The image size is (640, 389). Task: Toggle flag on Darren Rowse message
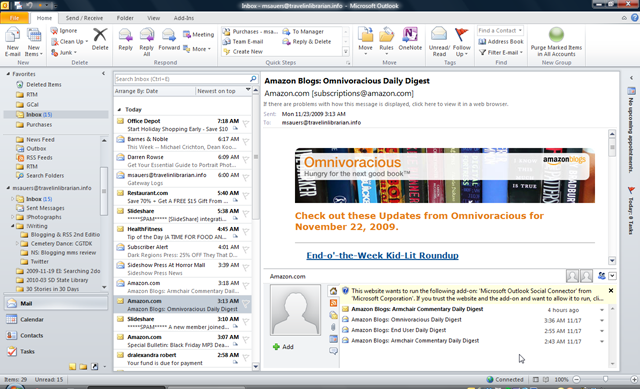246,160
